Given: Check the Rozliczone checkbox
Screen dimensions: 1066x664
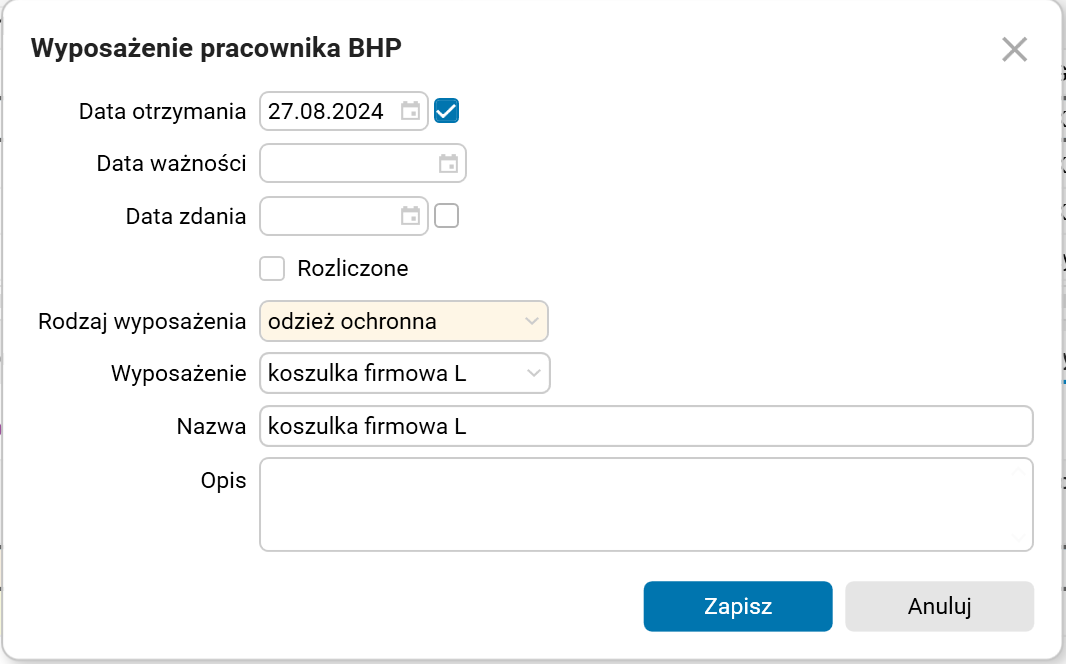Looking at the screenshot, I should [x=271, y=268].
